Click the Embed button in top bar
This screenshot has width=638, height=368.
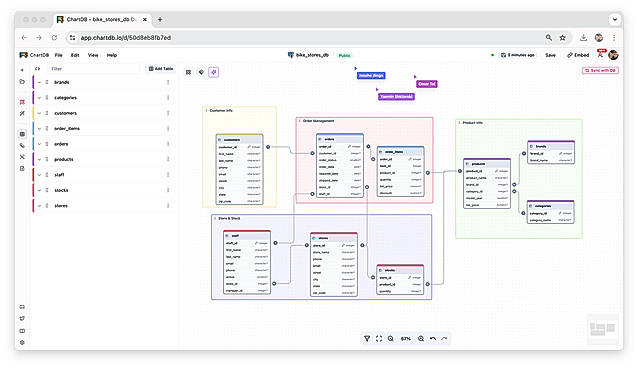pos(578,55)
